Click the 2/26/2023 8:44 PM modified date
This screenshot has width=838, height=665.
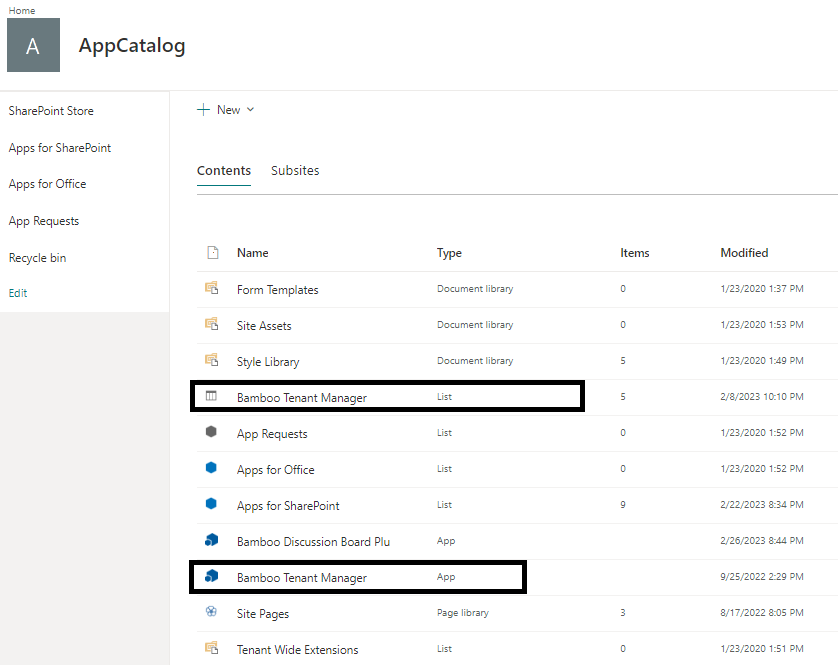pos(762,540)
